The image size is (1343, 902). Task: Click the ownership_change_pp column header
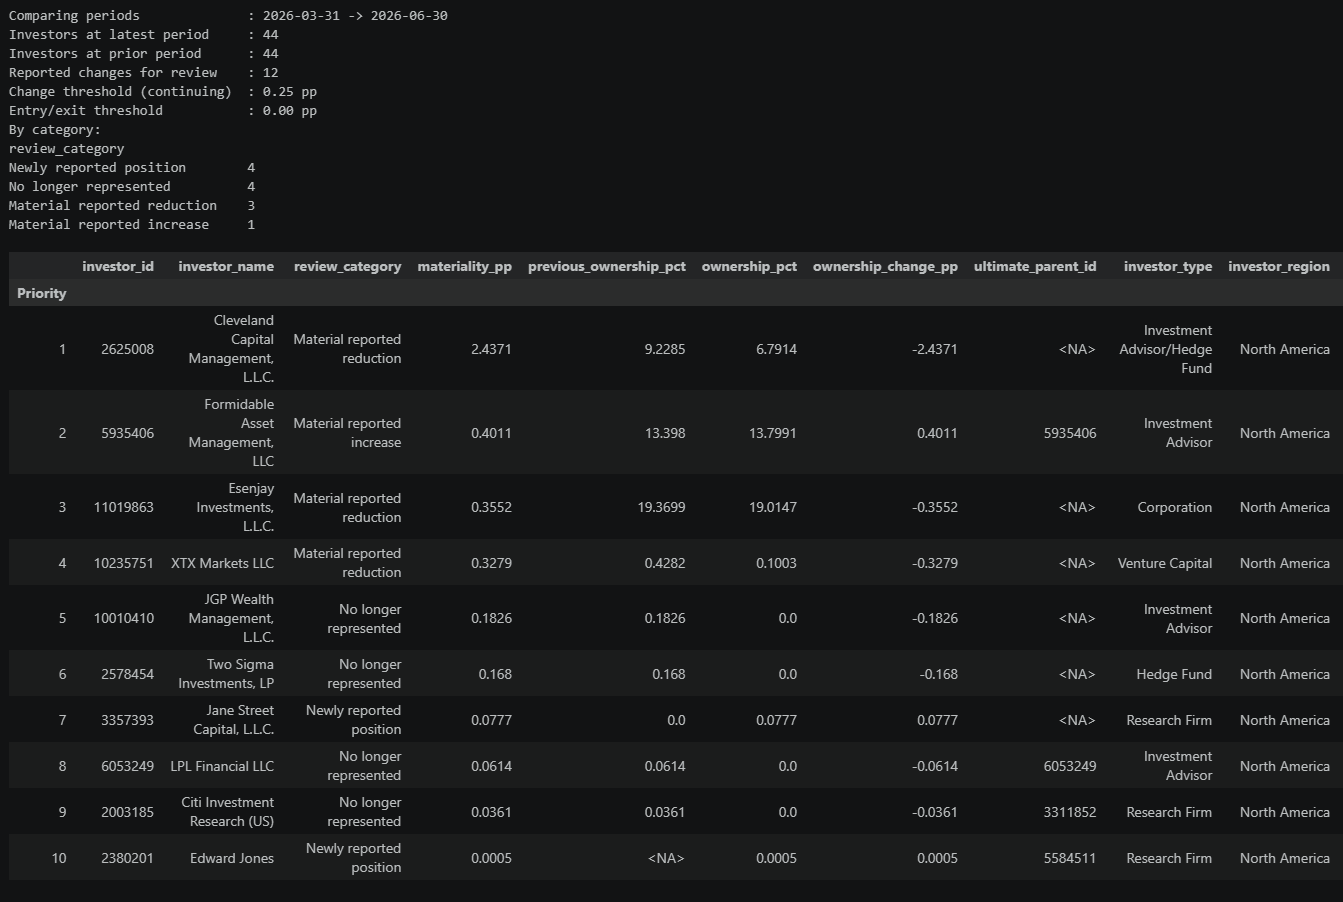coord(885,266)
